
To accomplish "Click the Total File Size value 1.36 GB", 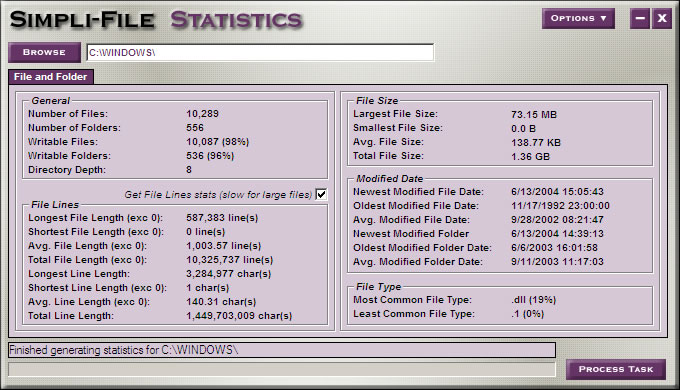I will (530, 157).
